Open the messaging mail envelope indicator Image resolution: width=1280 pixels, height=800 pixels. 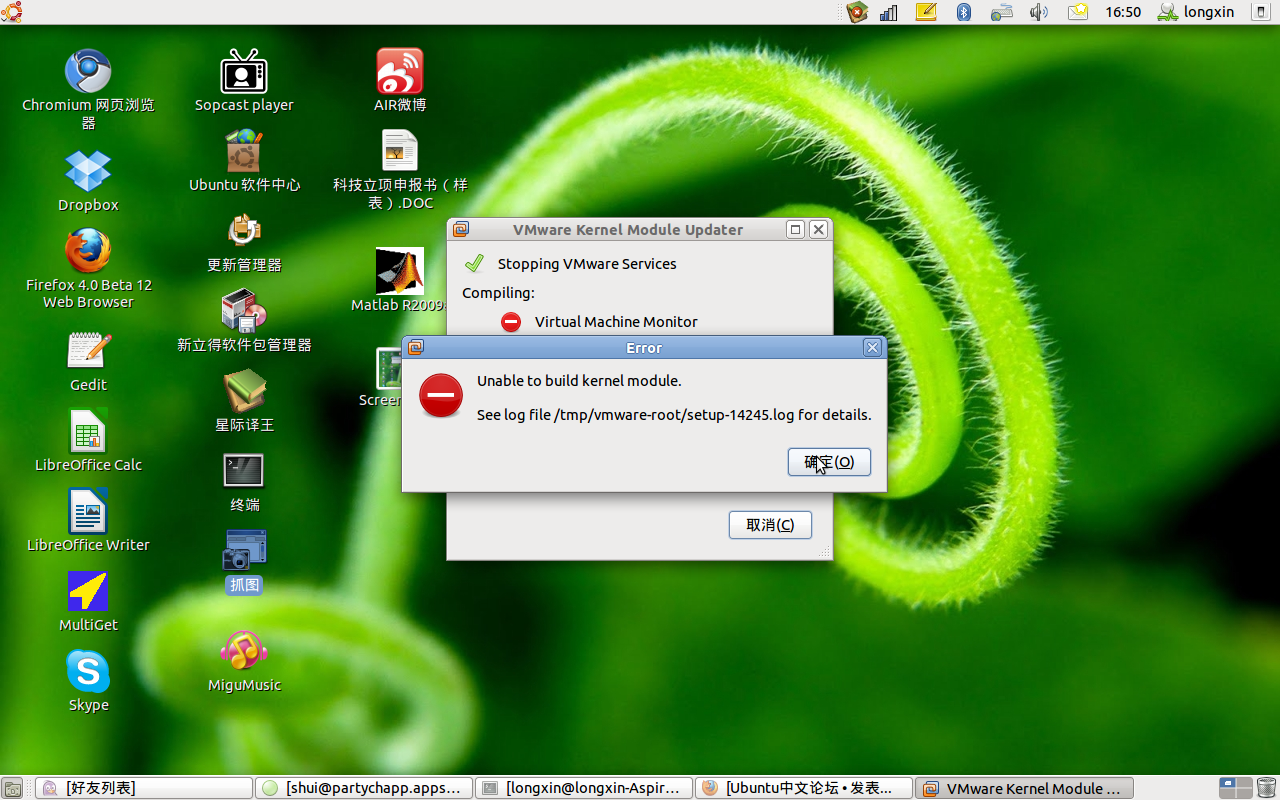click(x=1077, y=12)
